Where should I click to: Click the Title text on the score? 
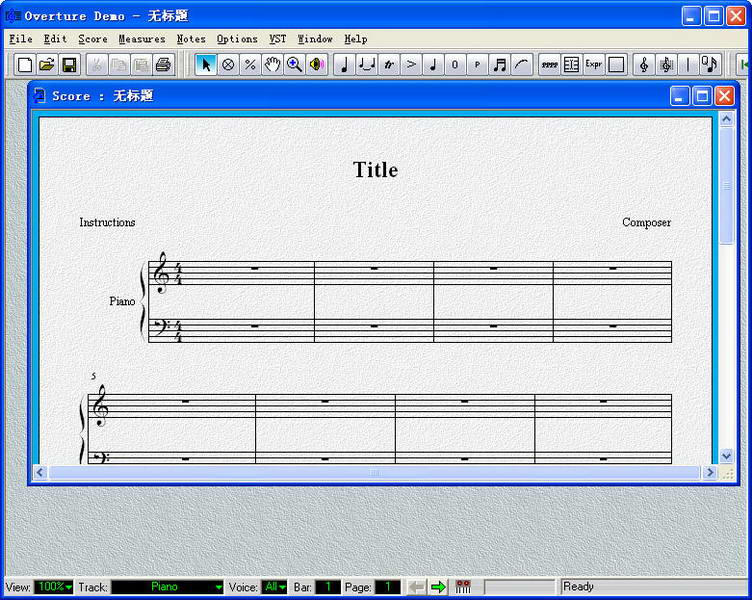pos(375,170)
